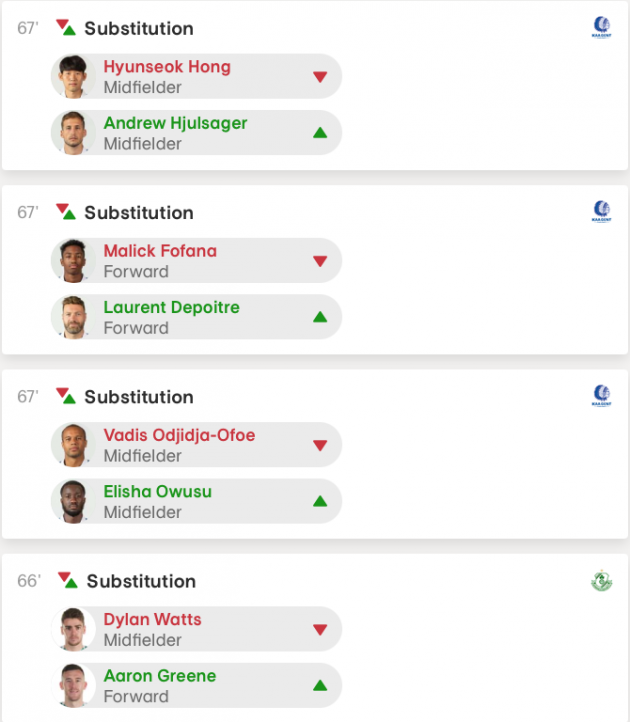This screenshot has height=722, width=630.
Task: Click the KAA Gent logo on Hong substitution
Action: point(601,28)
